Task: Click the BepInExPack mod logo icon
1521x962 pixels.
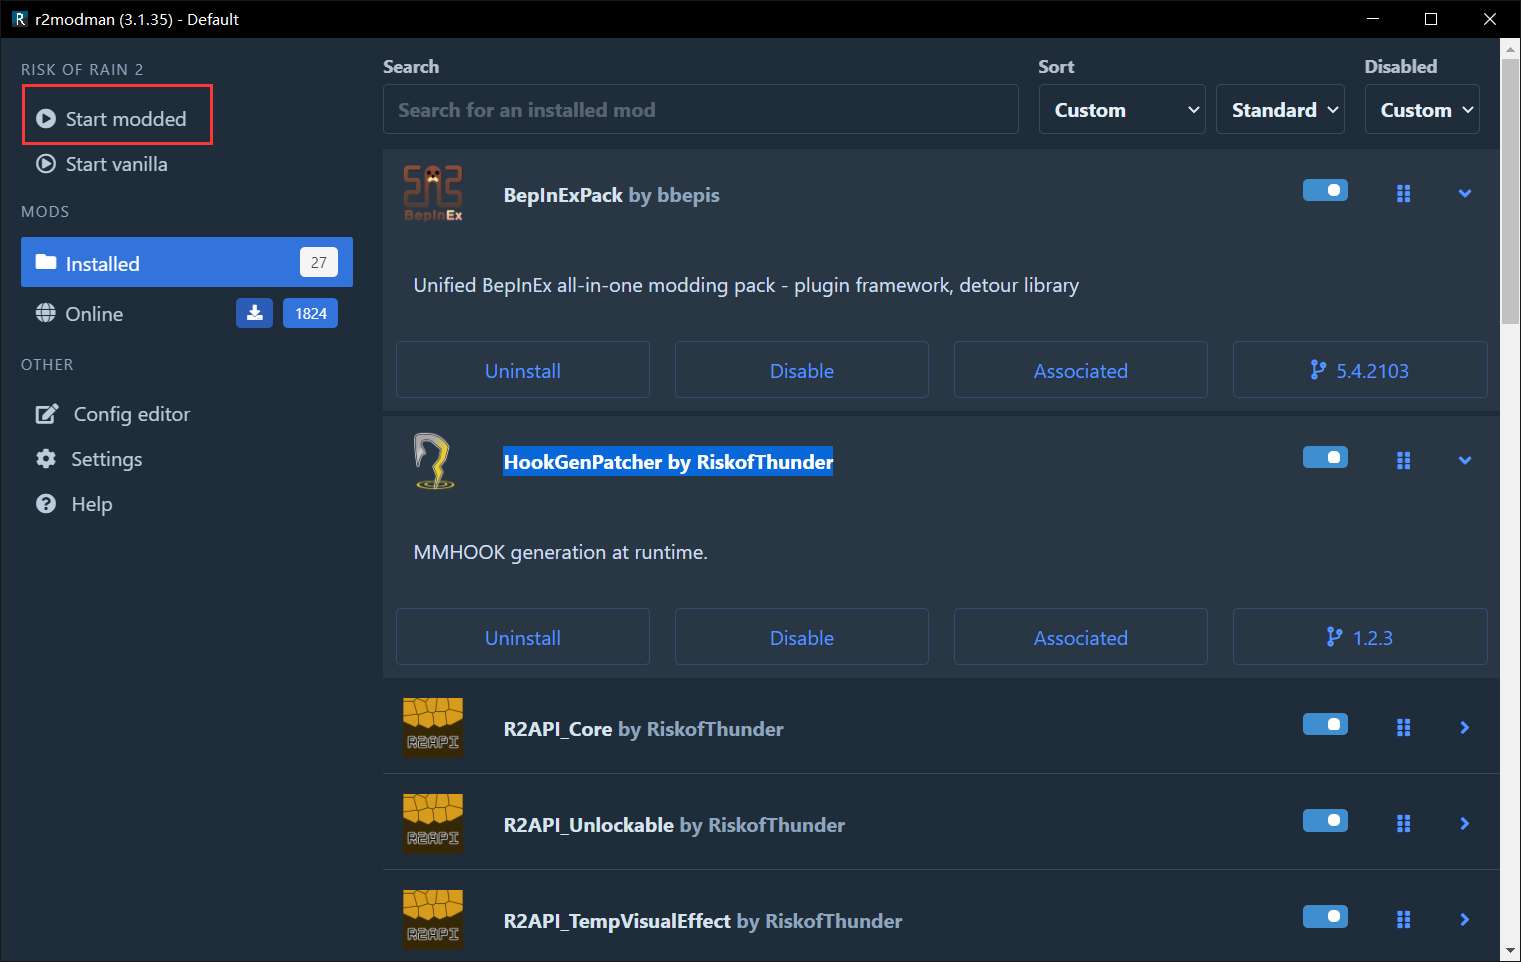Action: click(433, 194)
